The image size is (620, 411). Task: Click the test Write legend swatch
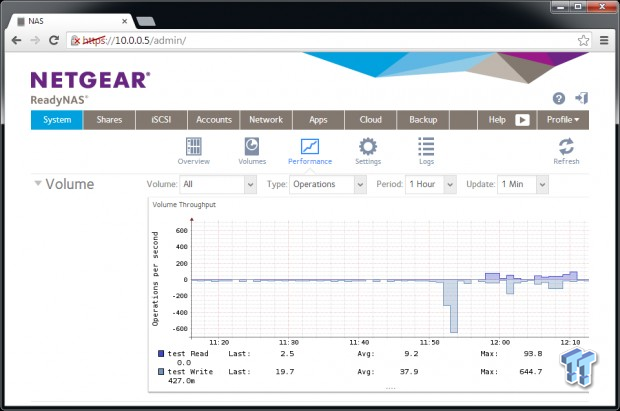161,372
